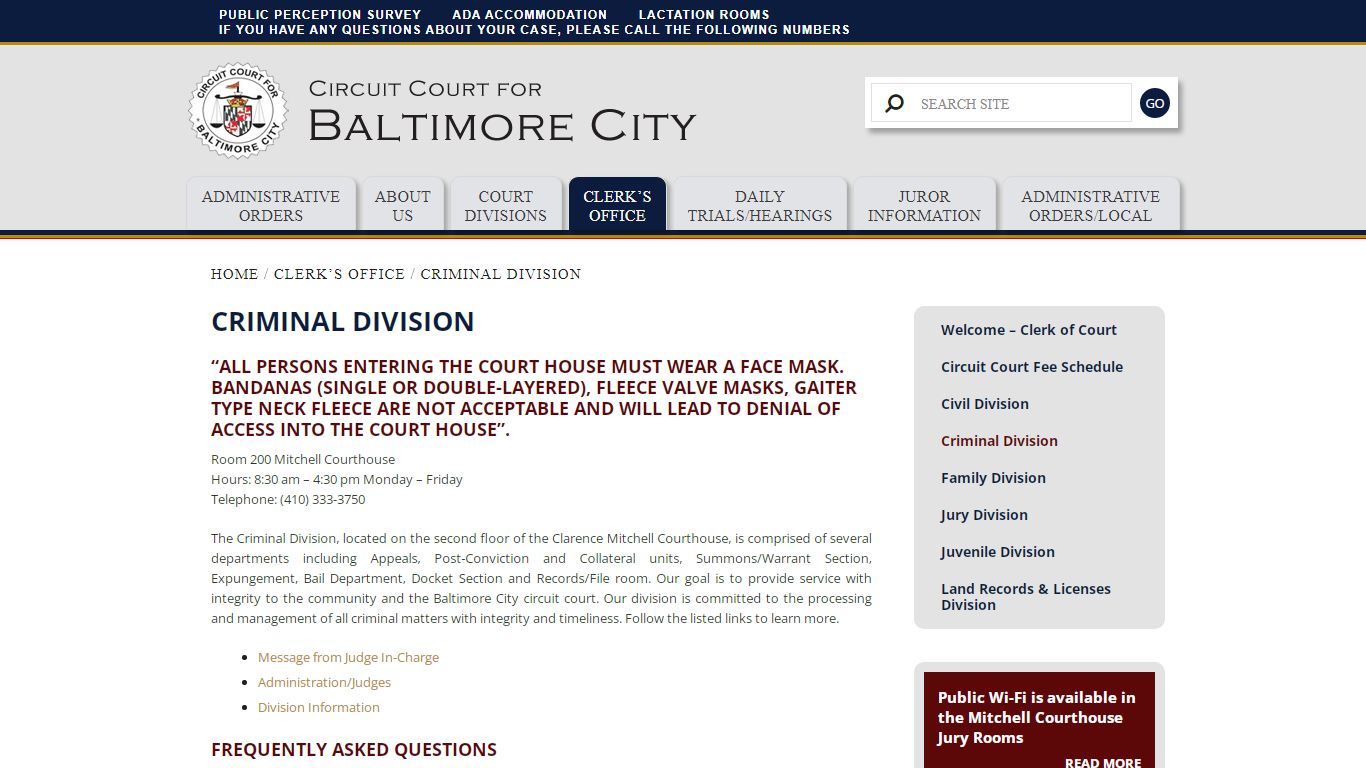The width and height of the screenshot is (1366, 768).
Task: Open Circuit Court Fee Schedule sidebar link
Action: 1032,367
